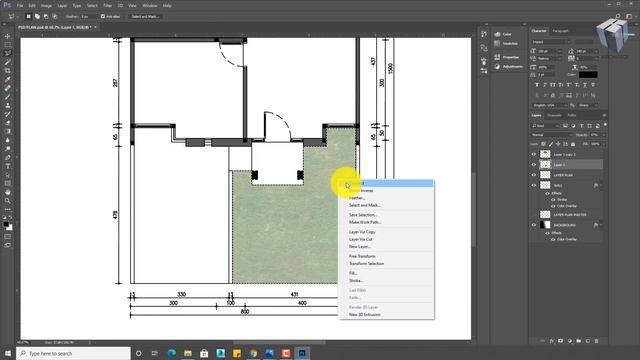Collapse the BACKGROUND layer effects list
Screen dimensions: 640x360
coord(601,225)
